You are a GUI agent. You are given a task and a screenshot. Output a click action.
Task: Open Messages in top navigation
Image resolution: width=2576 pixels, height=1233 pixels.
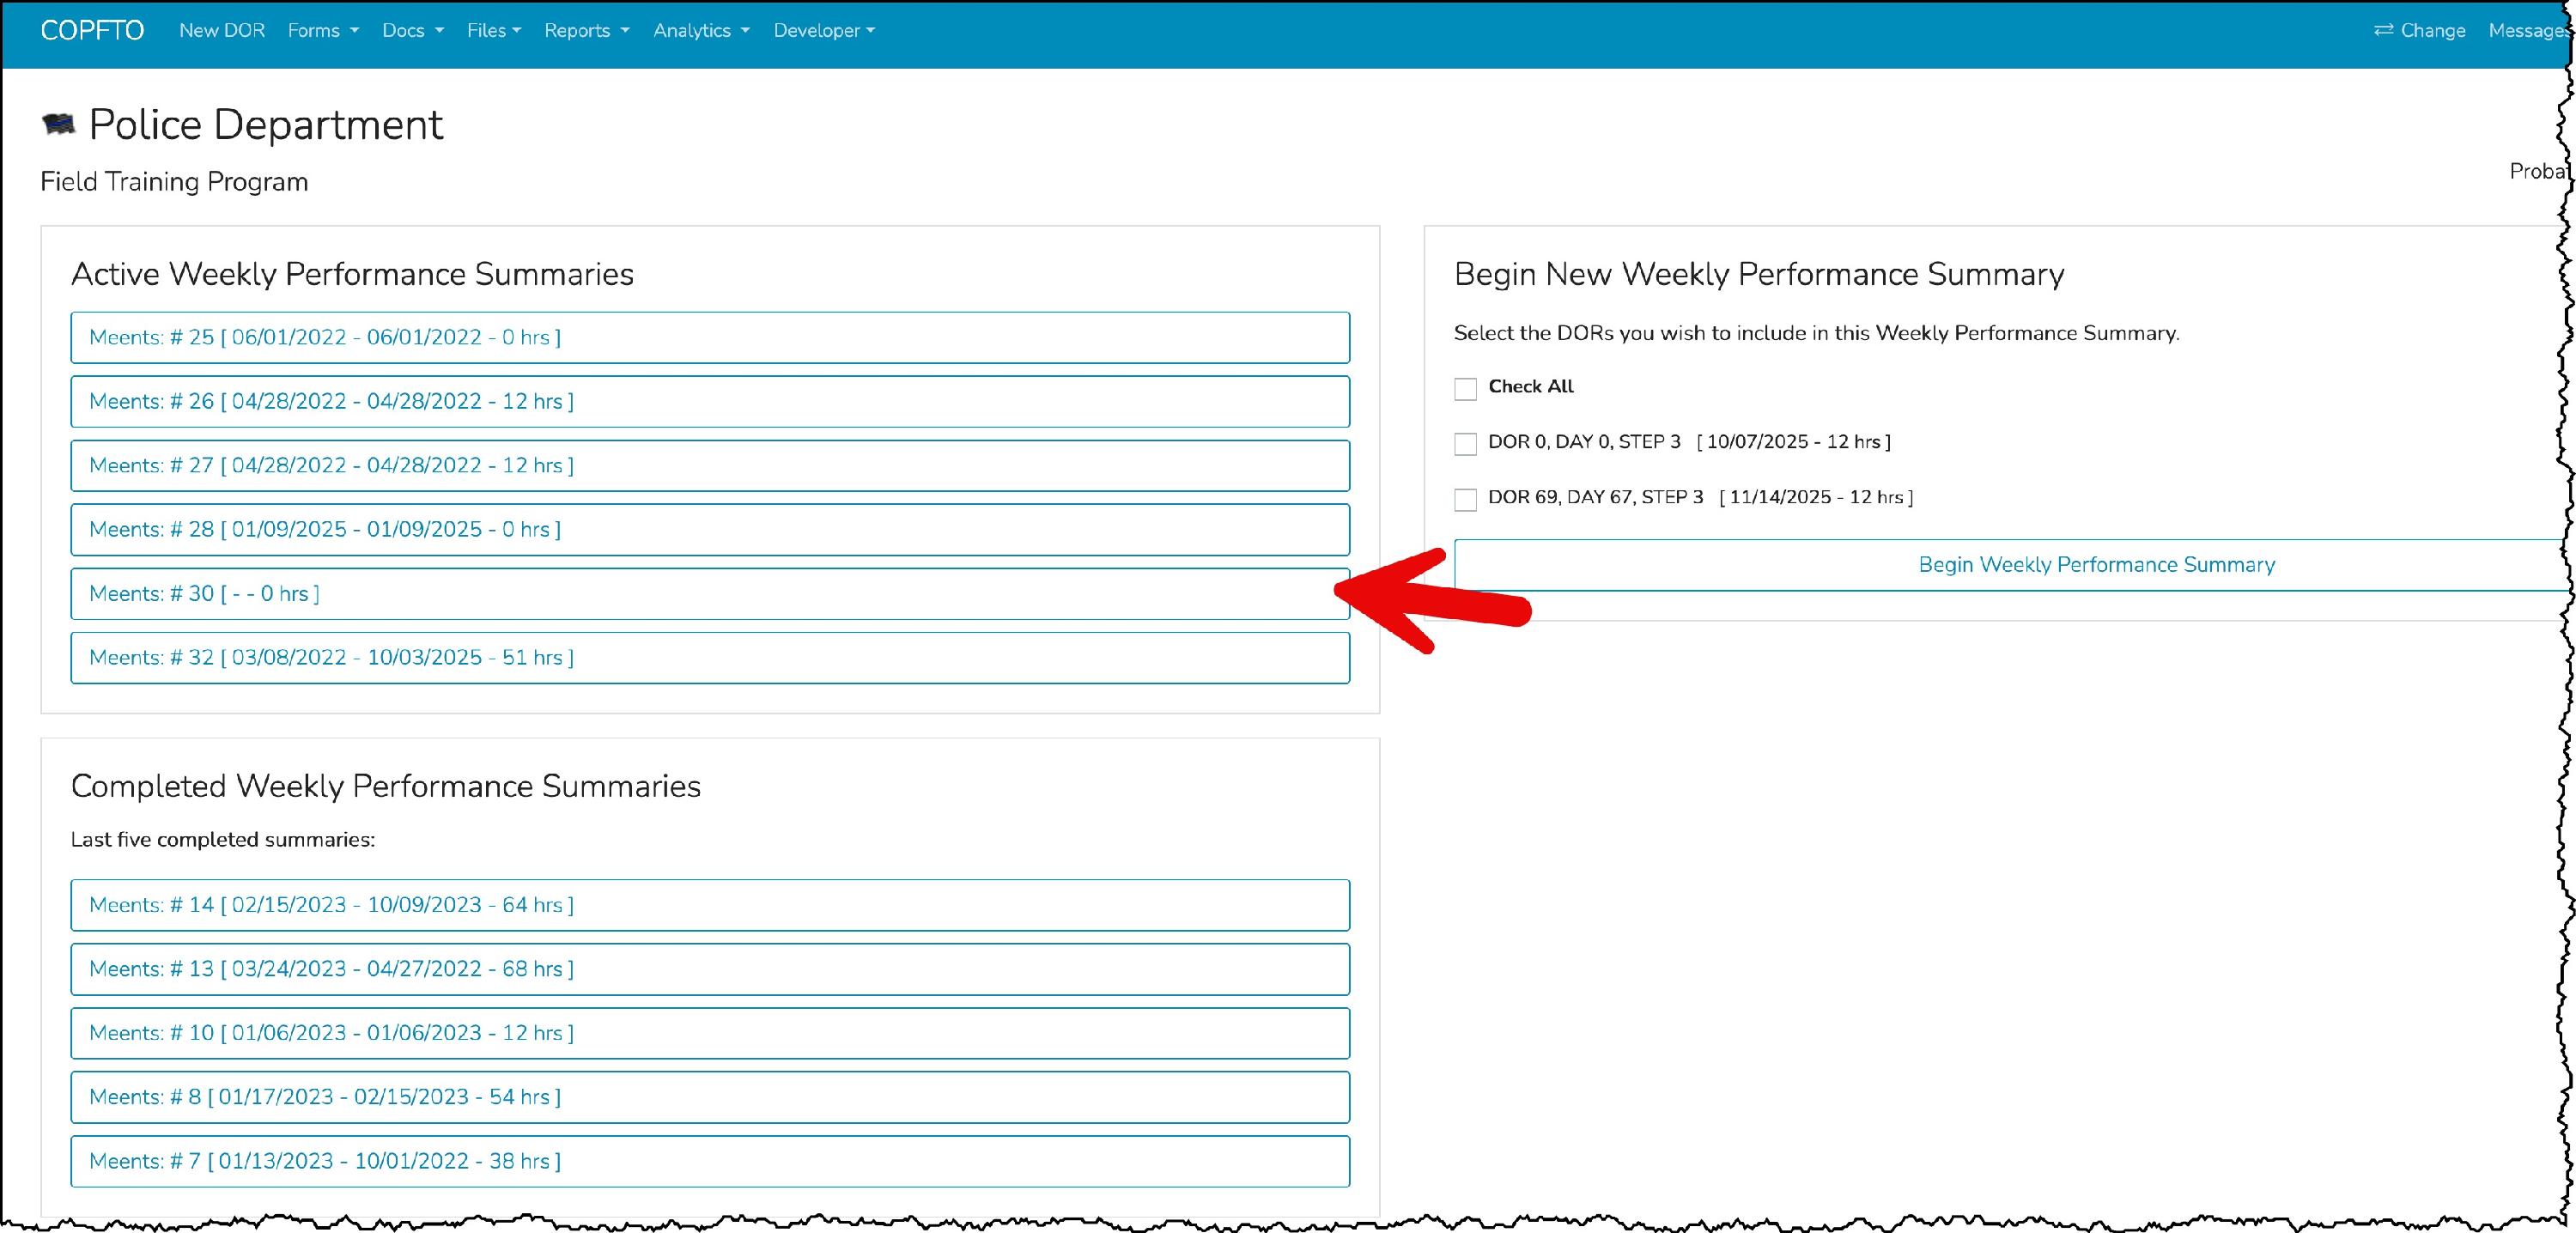point(2525,30)
